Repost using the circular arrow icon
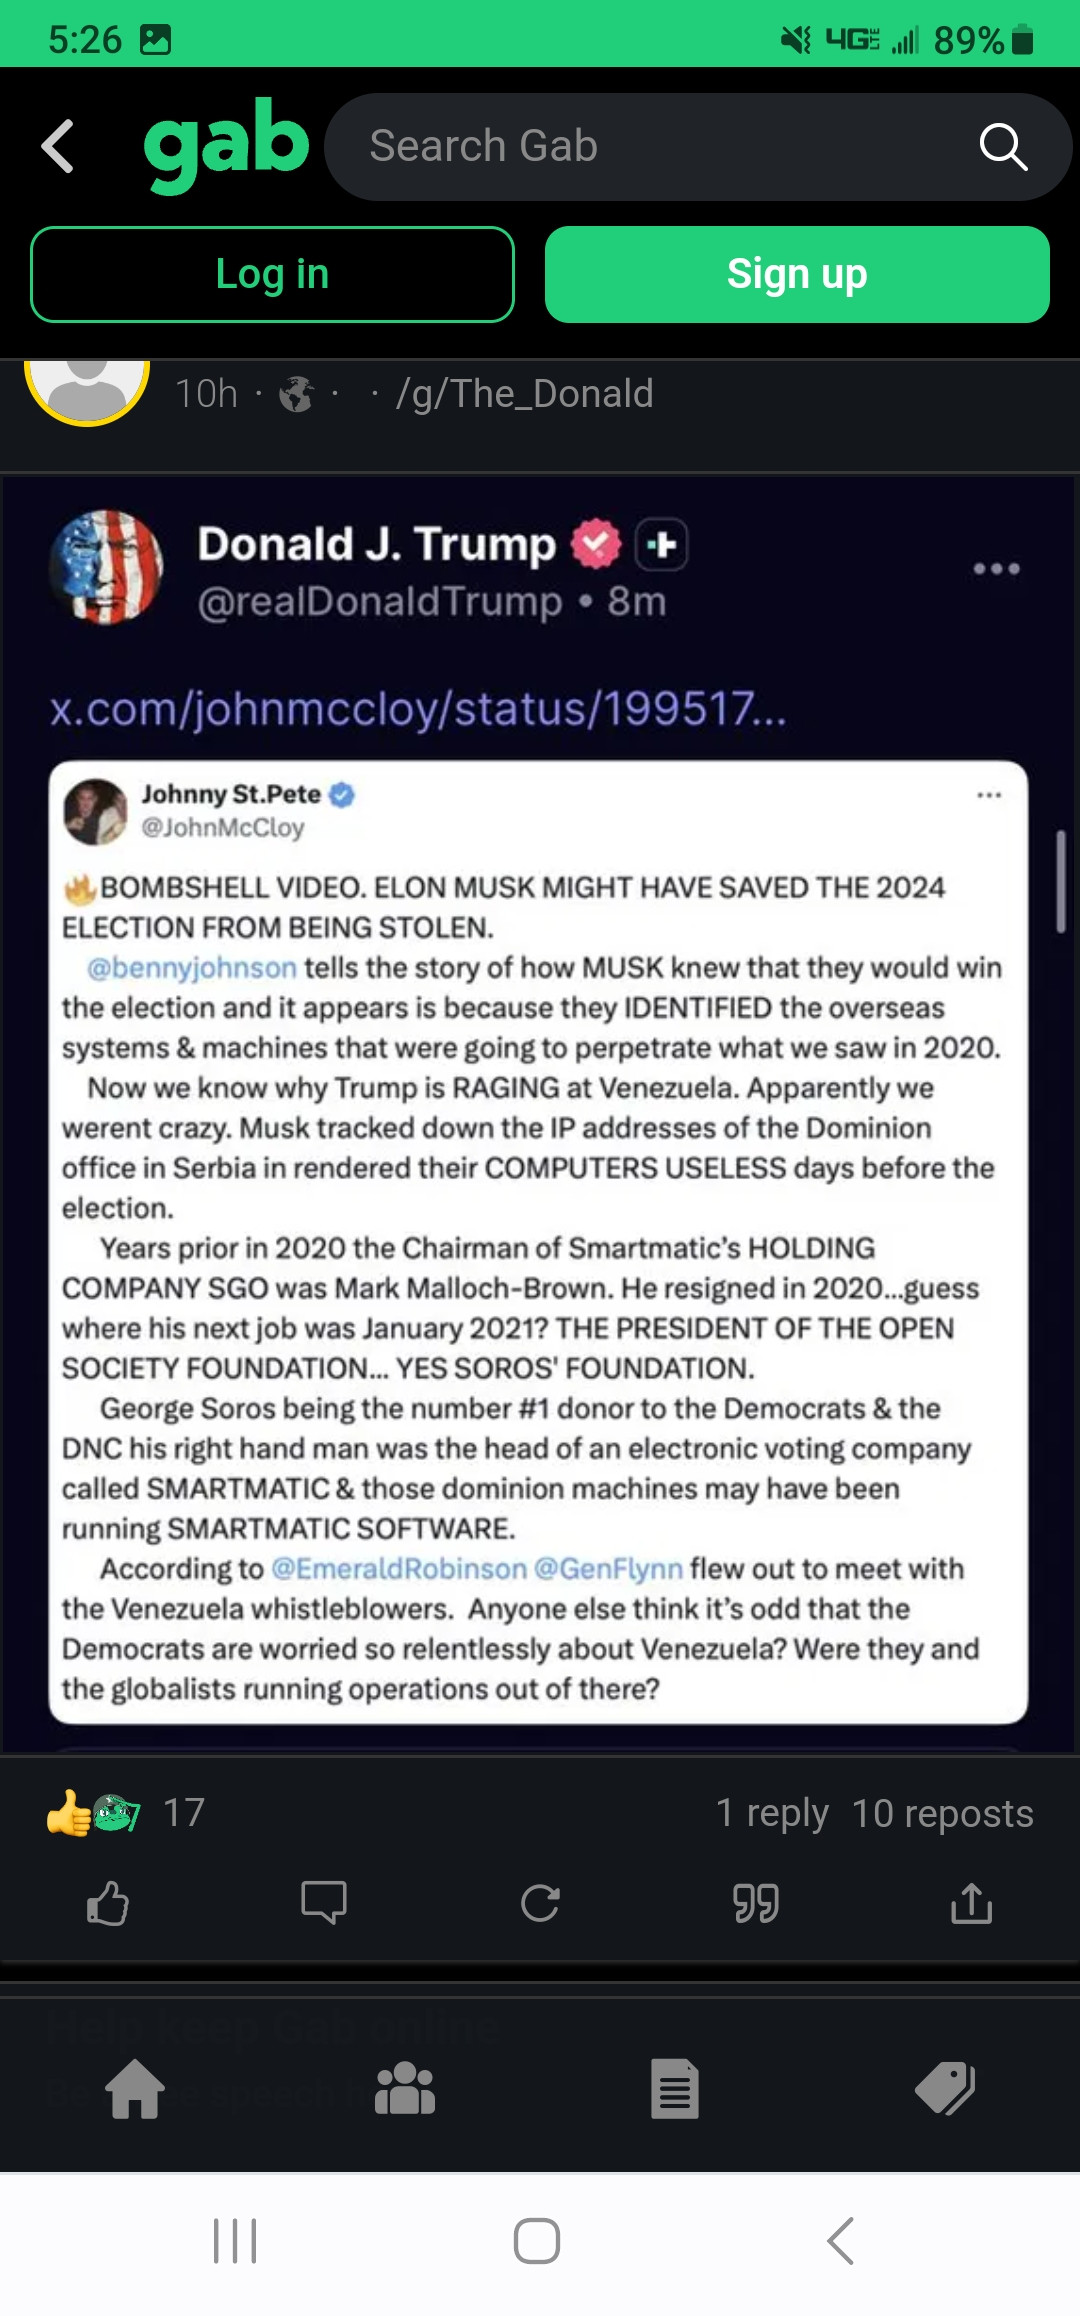 (540, 1903)
